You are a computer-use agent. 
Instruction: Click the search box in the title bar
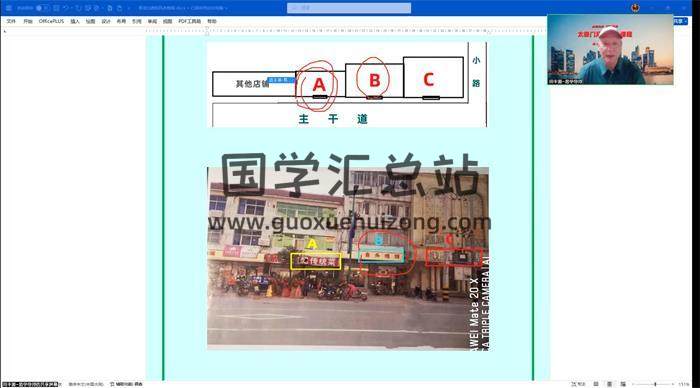tap(349, 8)
